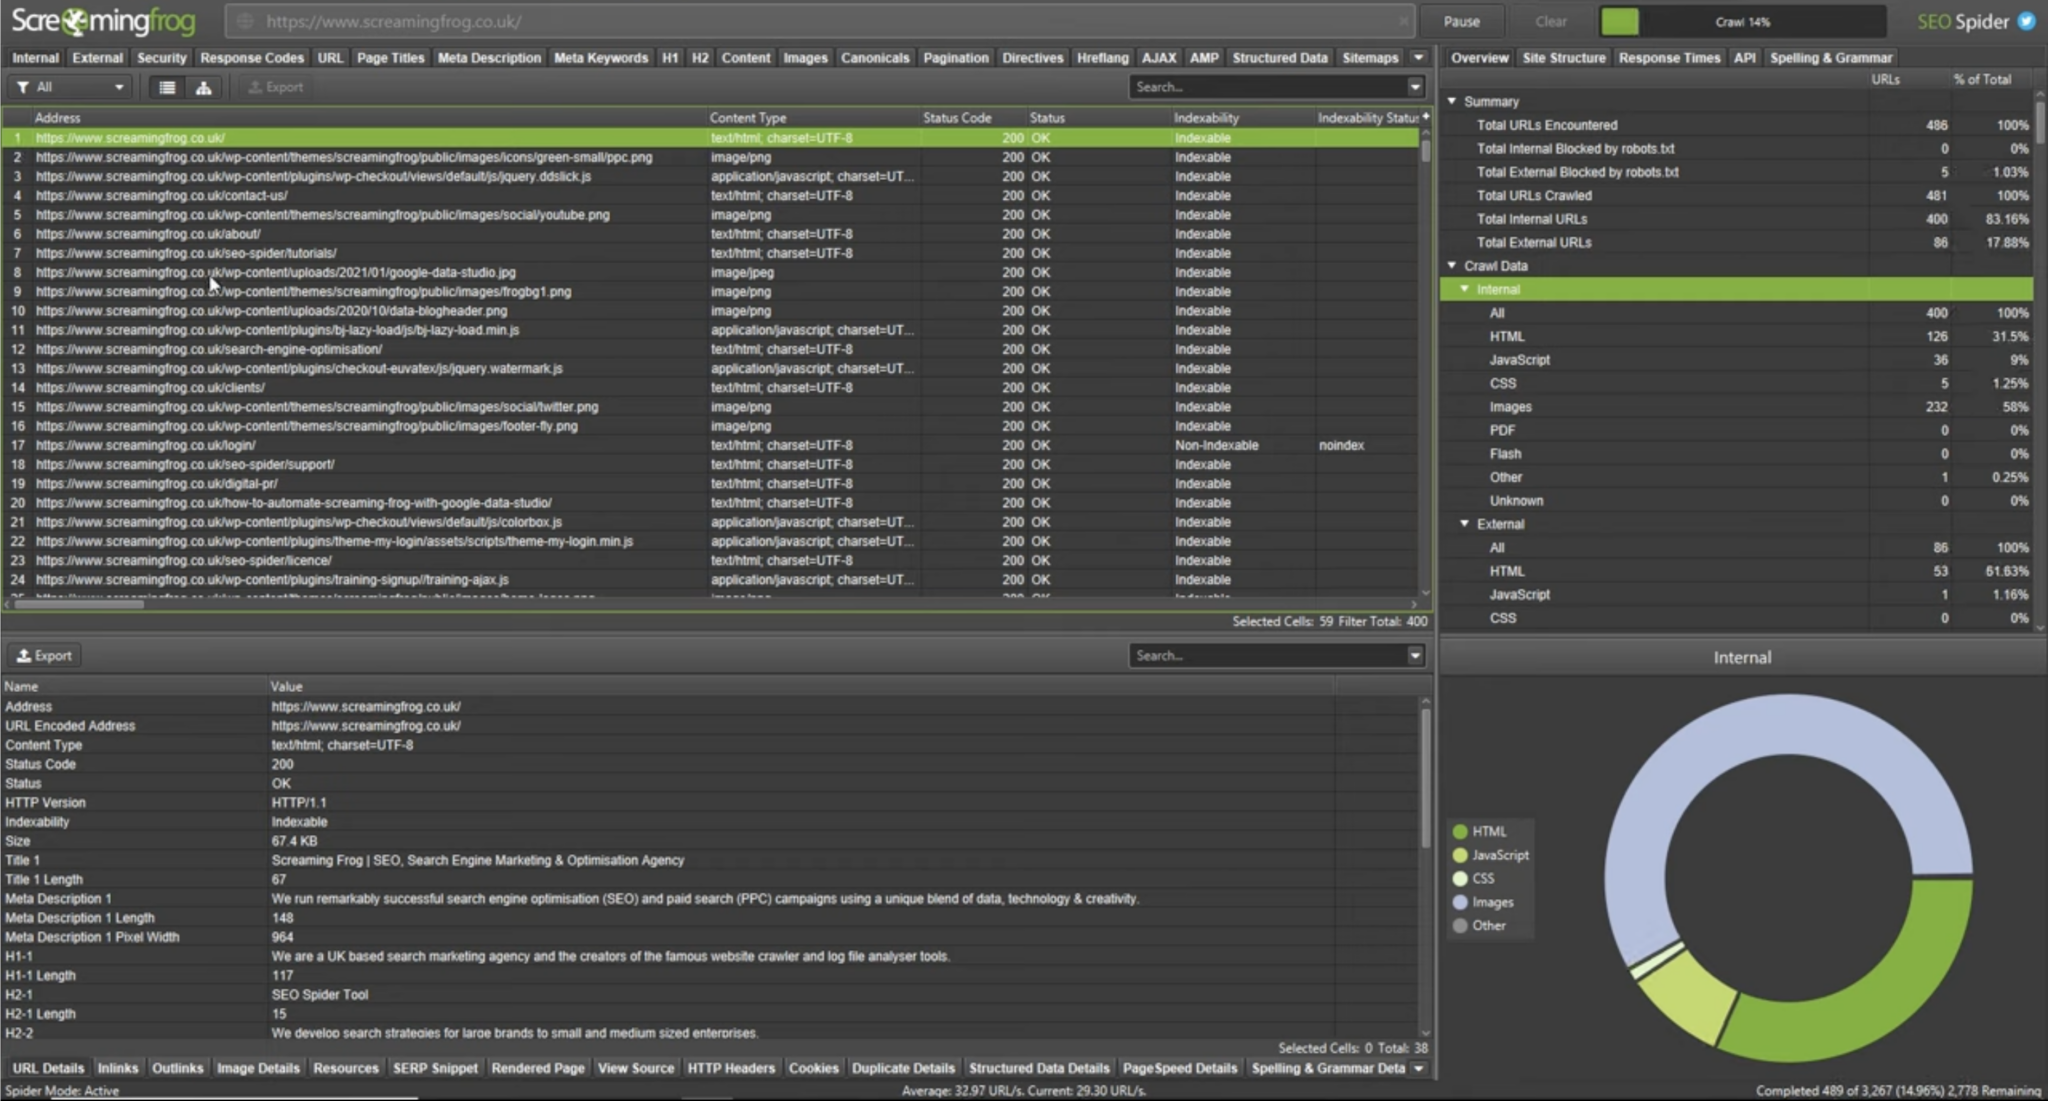Open the HTTP Headers tab
This screenshot has height=1101, width=2048.
point(731,1068)
